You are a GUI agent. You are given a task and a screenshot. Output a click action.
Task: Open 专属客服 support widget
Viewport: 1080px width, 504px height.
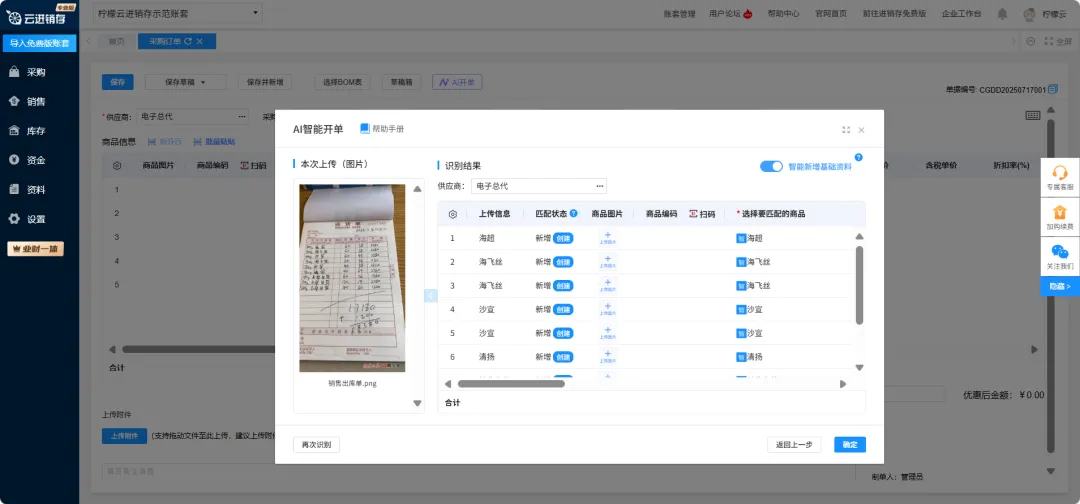coord(1059,176)
